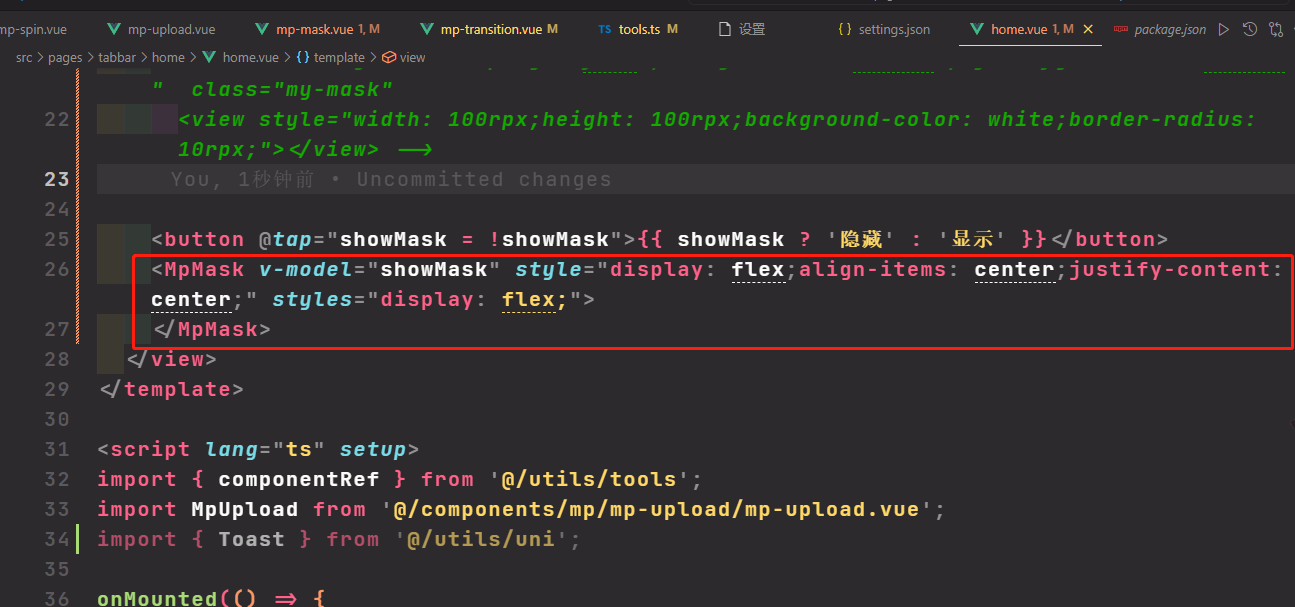Click the green change bar beside line 34
Screen dimensions: 1295x607
click(x=78, y=539)
